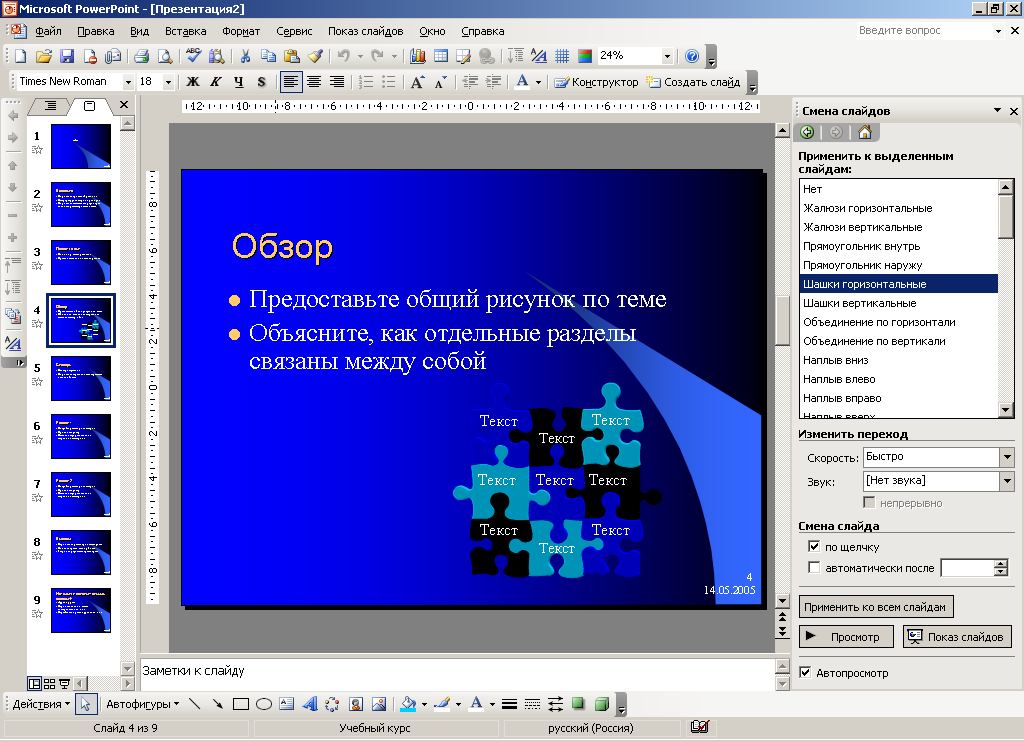Insert a chart using chart icon
The height and width of the screenshot is (742, 1024).
418,56
